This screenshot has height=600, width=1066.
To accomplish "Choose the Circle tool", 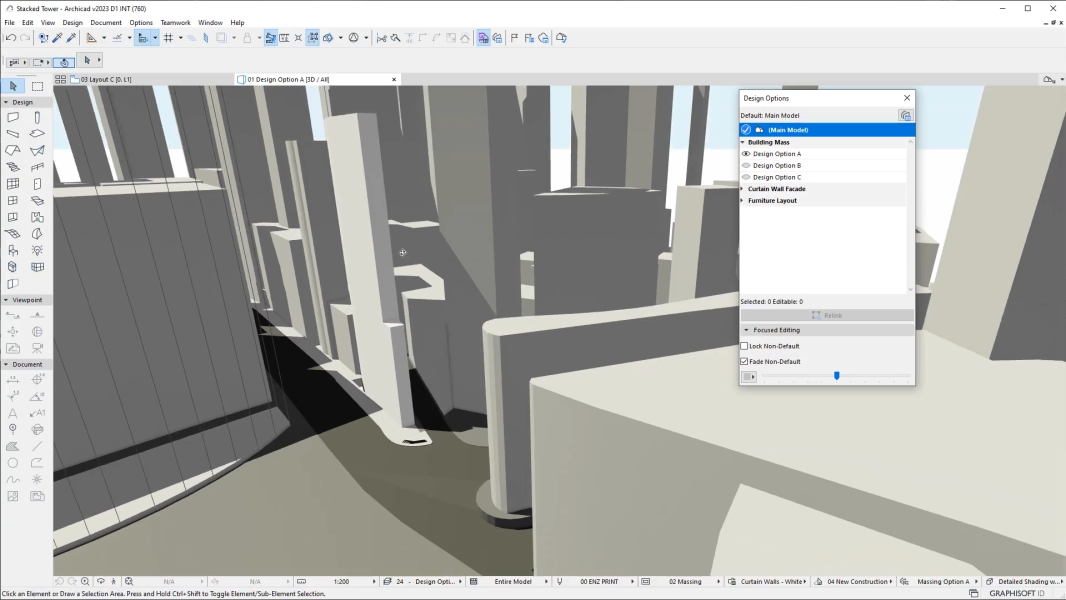I will pos(13,463).
